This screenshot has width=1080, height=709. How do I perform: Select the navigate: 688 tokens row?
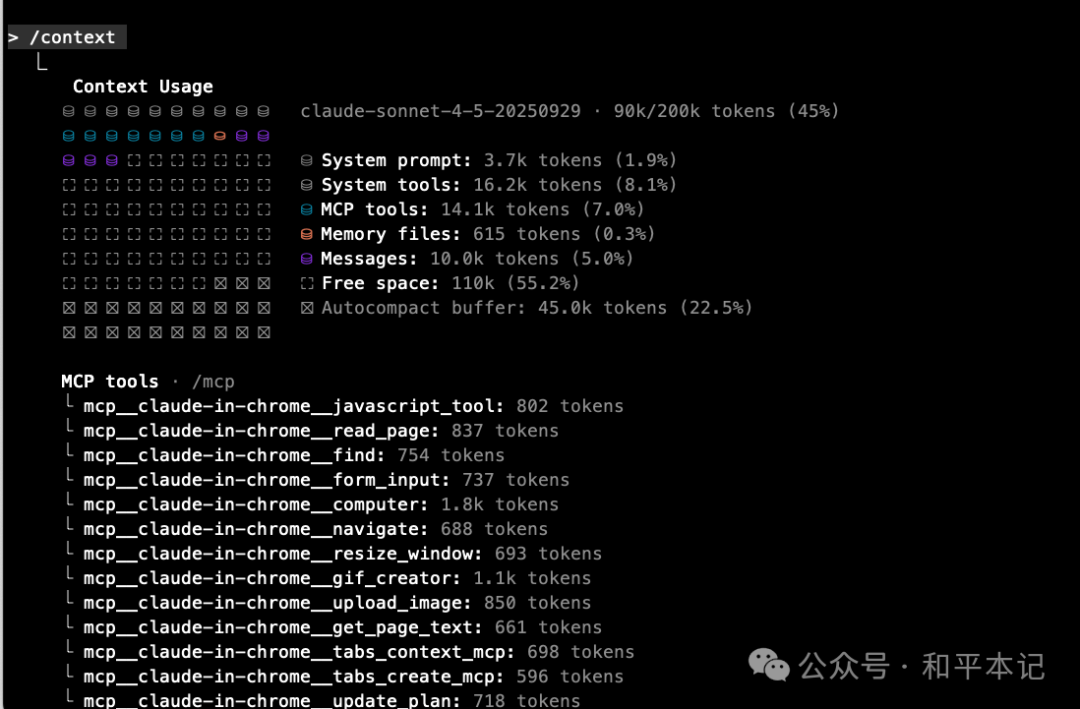point(307,529)
